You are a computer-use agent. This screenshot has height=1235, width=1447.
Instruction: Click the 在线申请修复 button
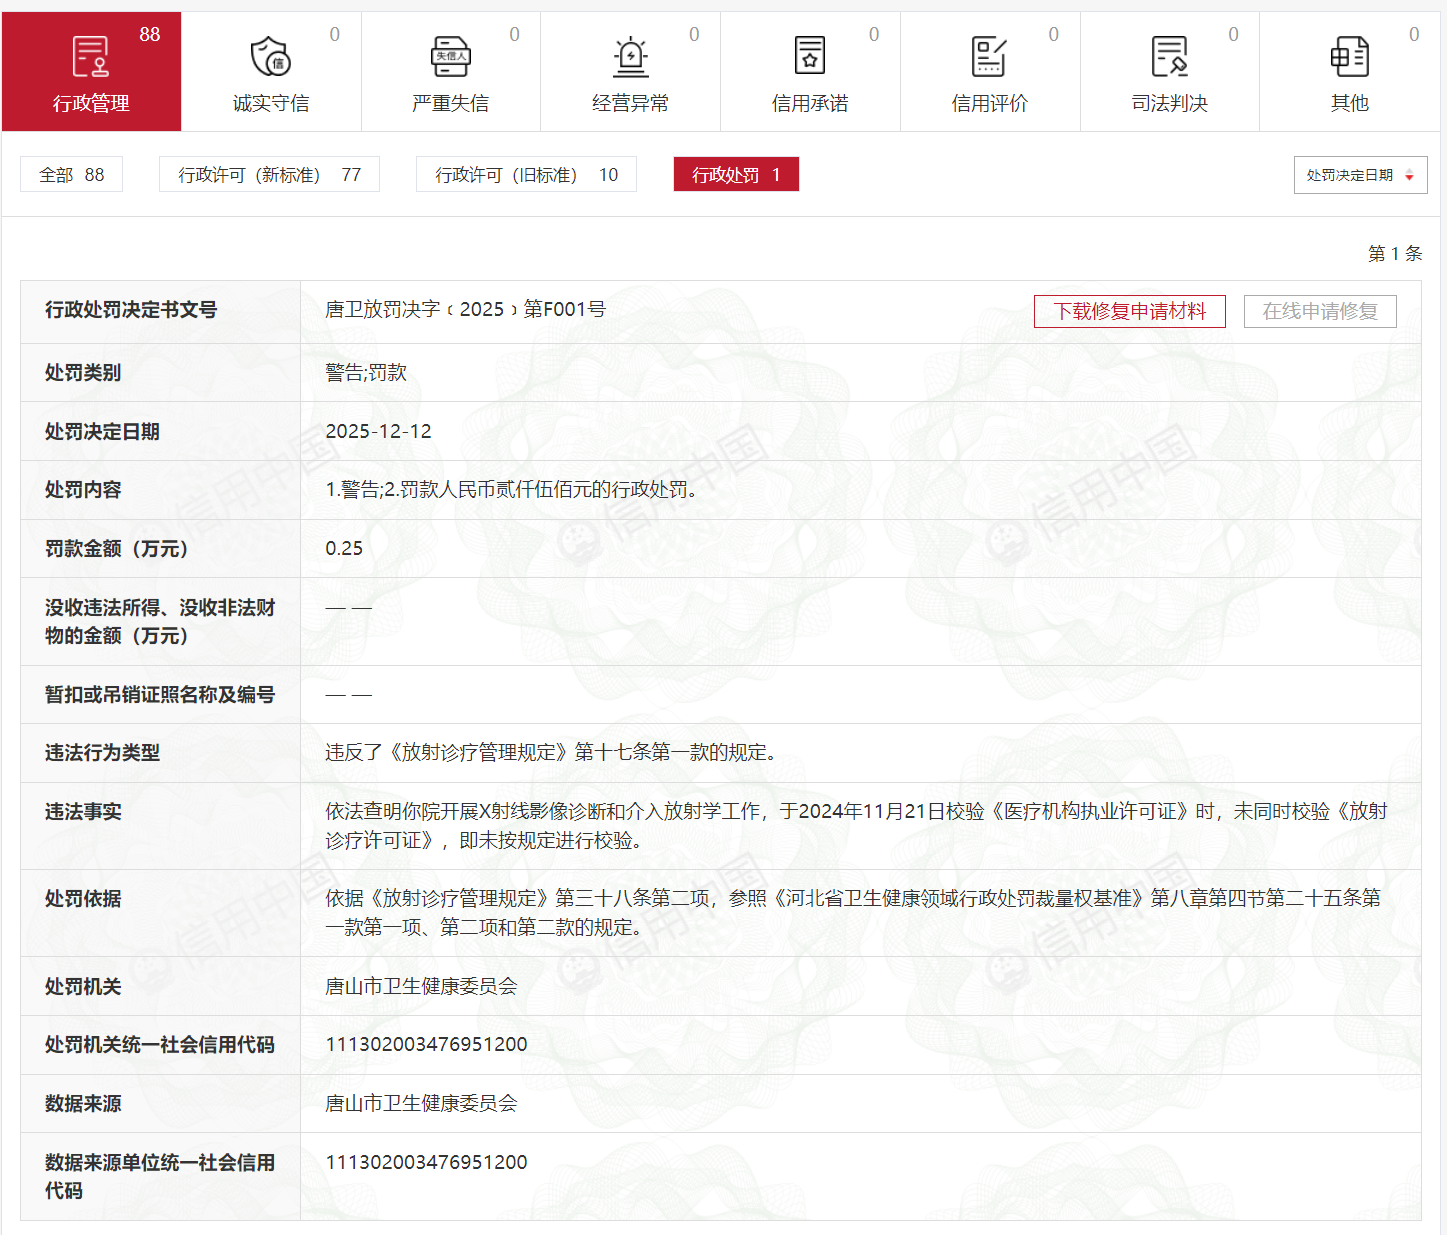pyautogui.click(x=1319, y=311)
